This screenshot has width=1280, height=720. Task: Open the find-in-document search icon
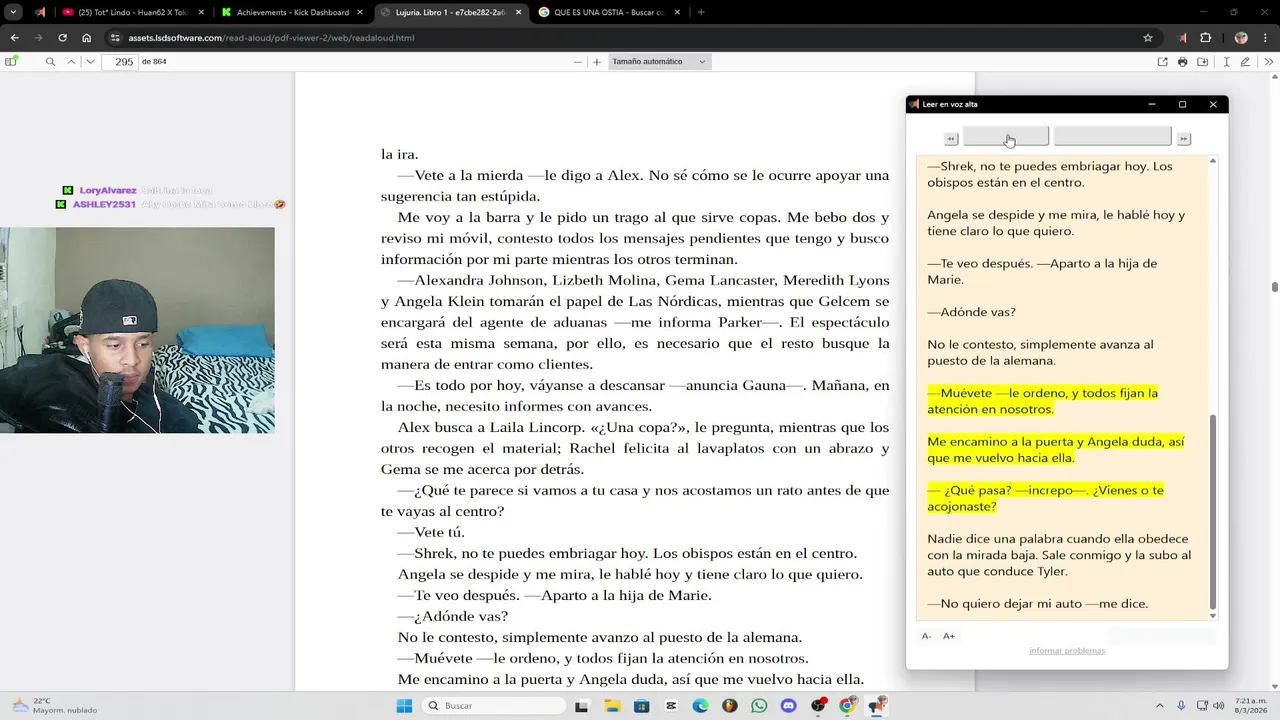click(x=50, y=62)
